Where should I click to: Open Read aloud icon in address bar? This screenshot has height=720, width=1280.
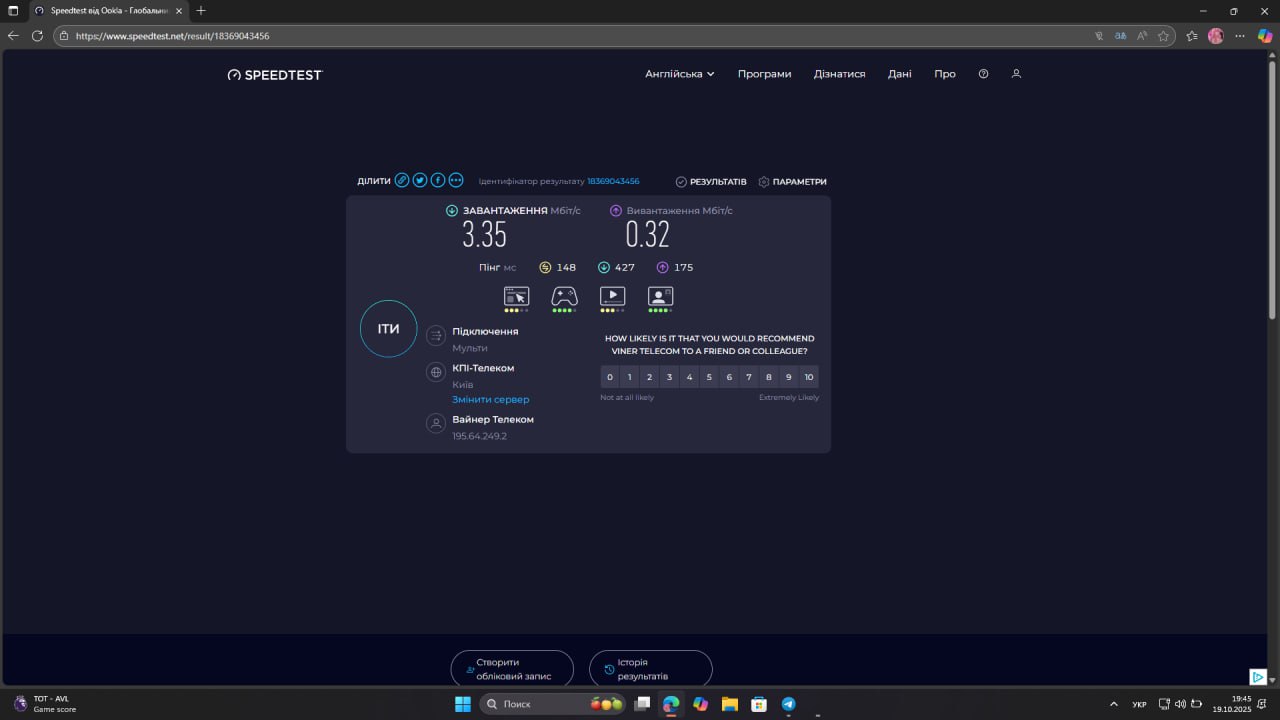pyautogui.click(x=1142, y=35)
